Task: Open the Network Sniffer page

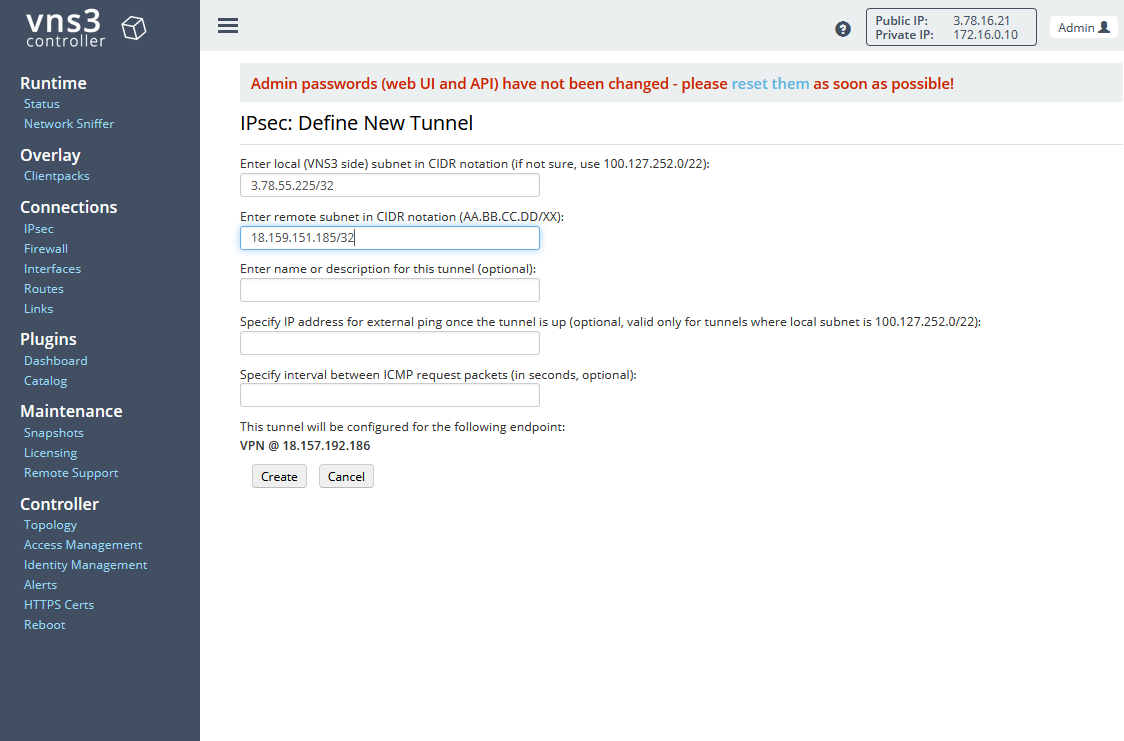Action: coord(68,123)
